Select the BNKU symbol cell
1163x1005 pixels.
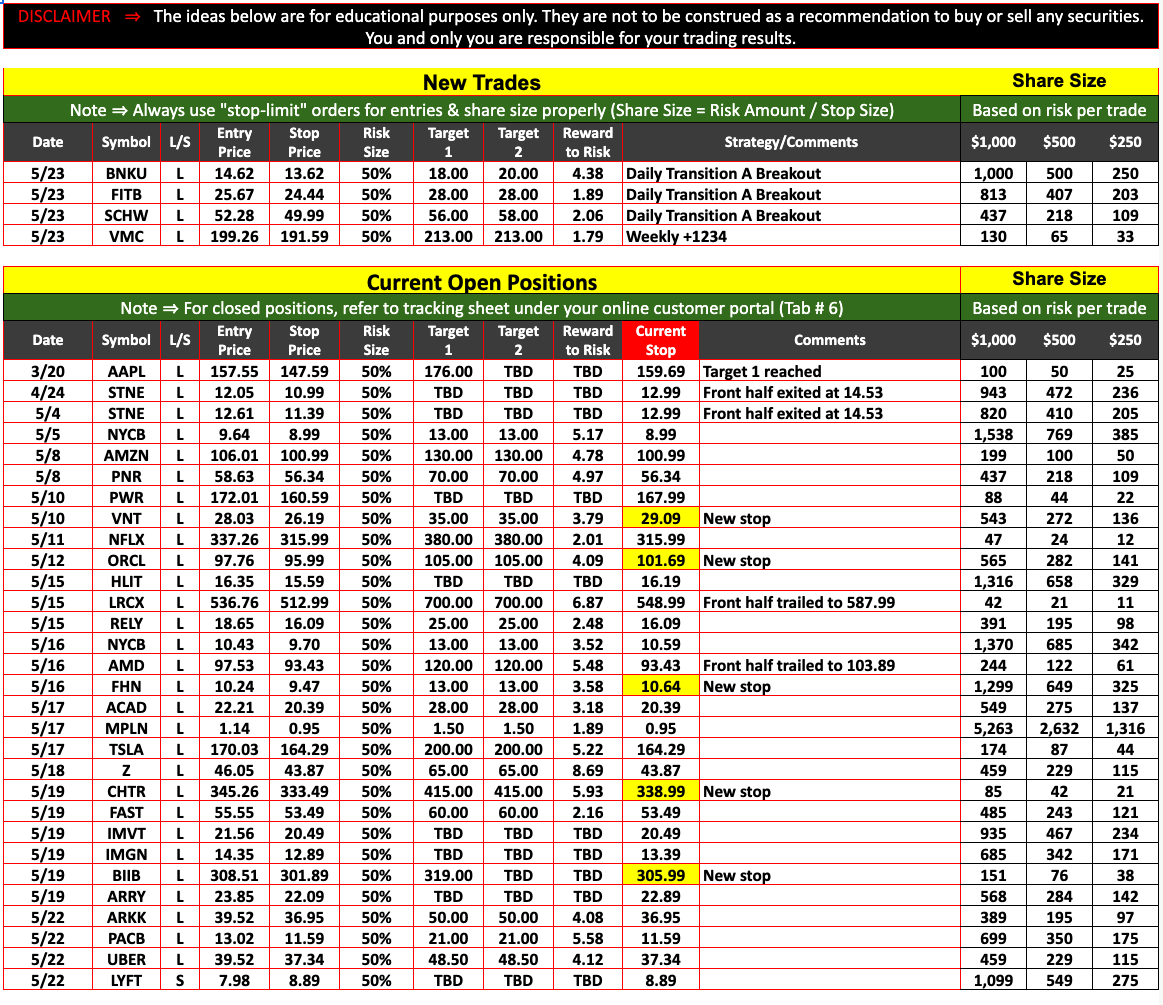click(x=126, y=174)
